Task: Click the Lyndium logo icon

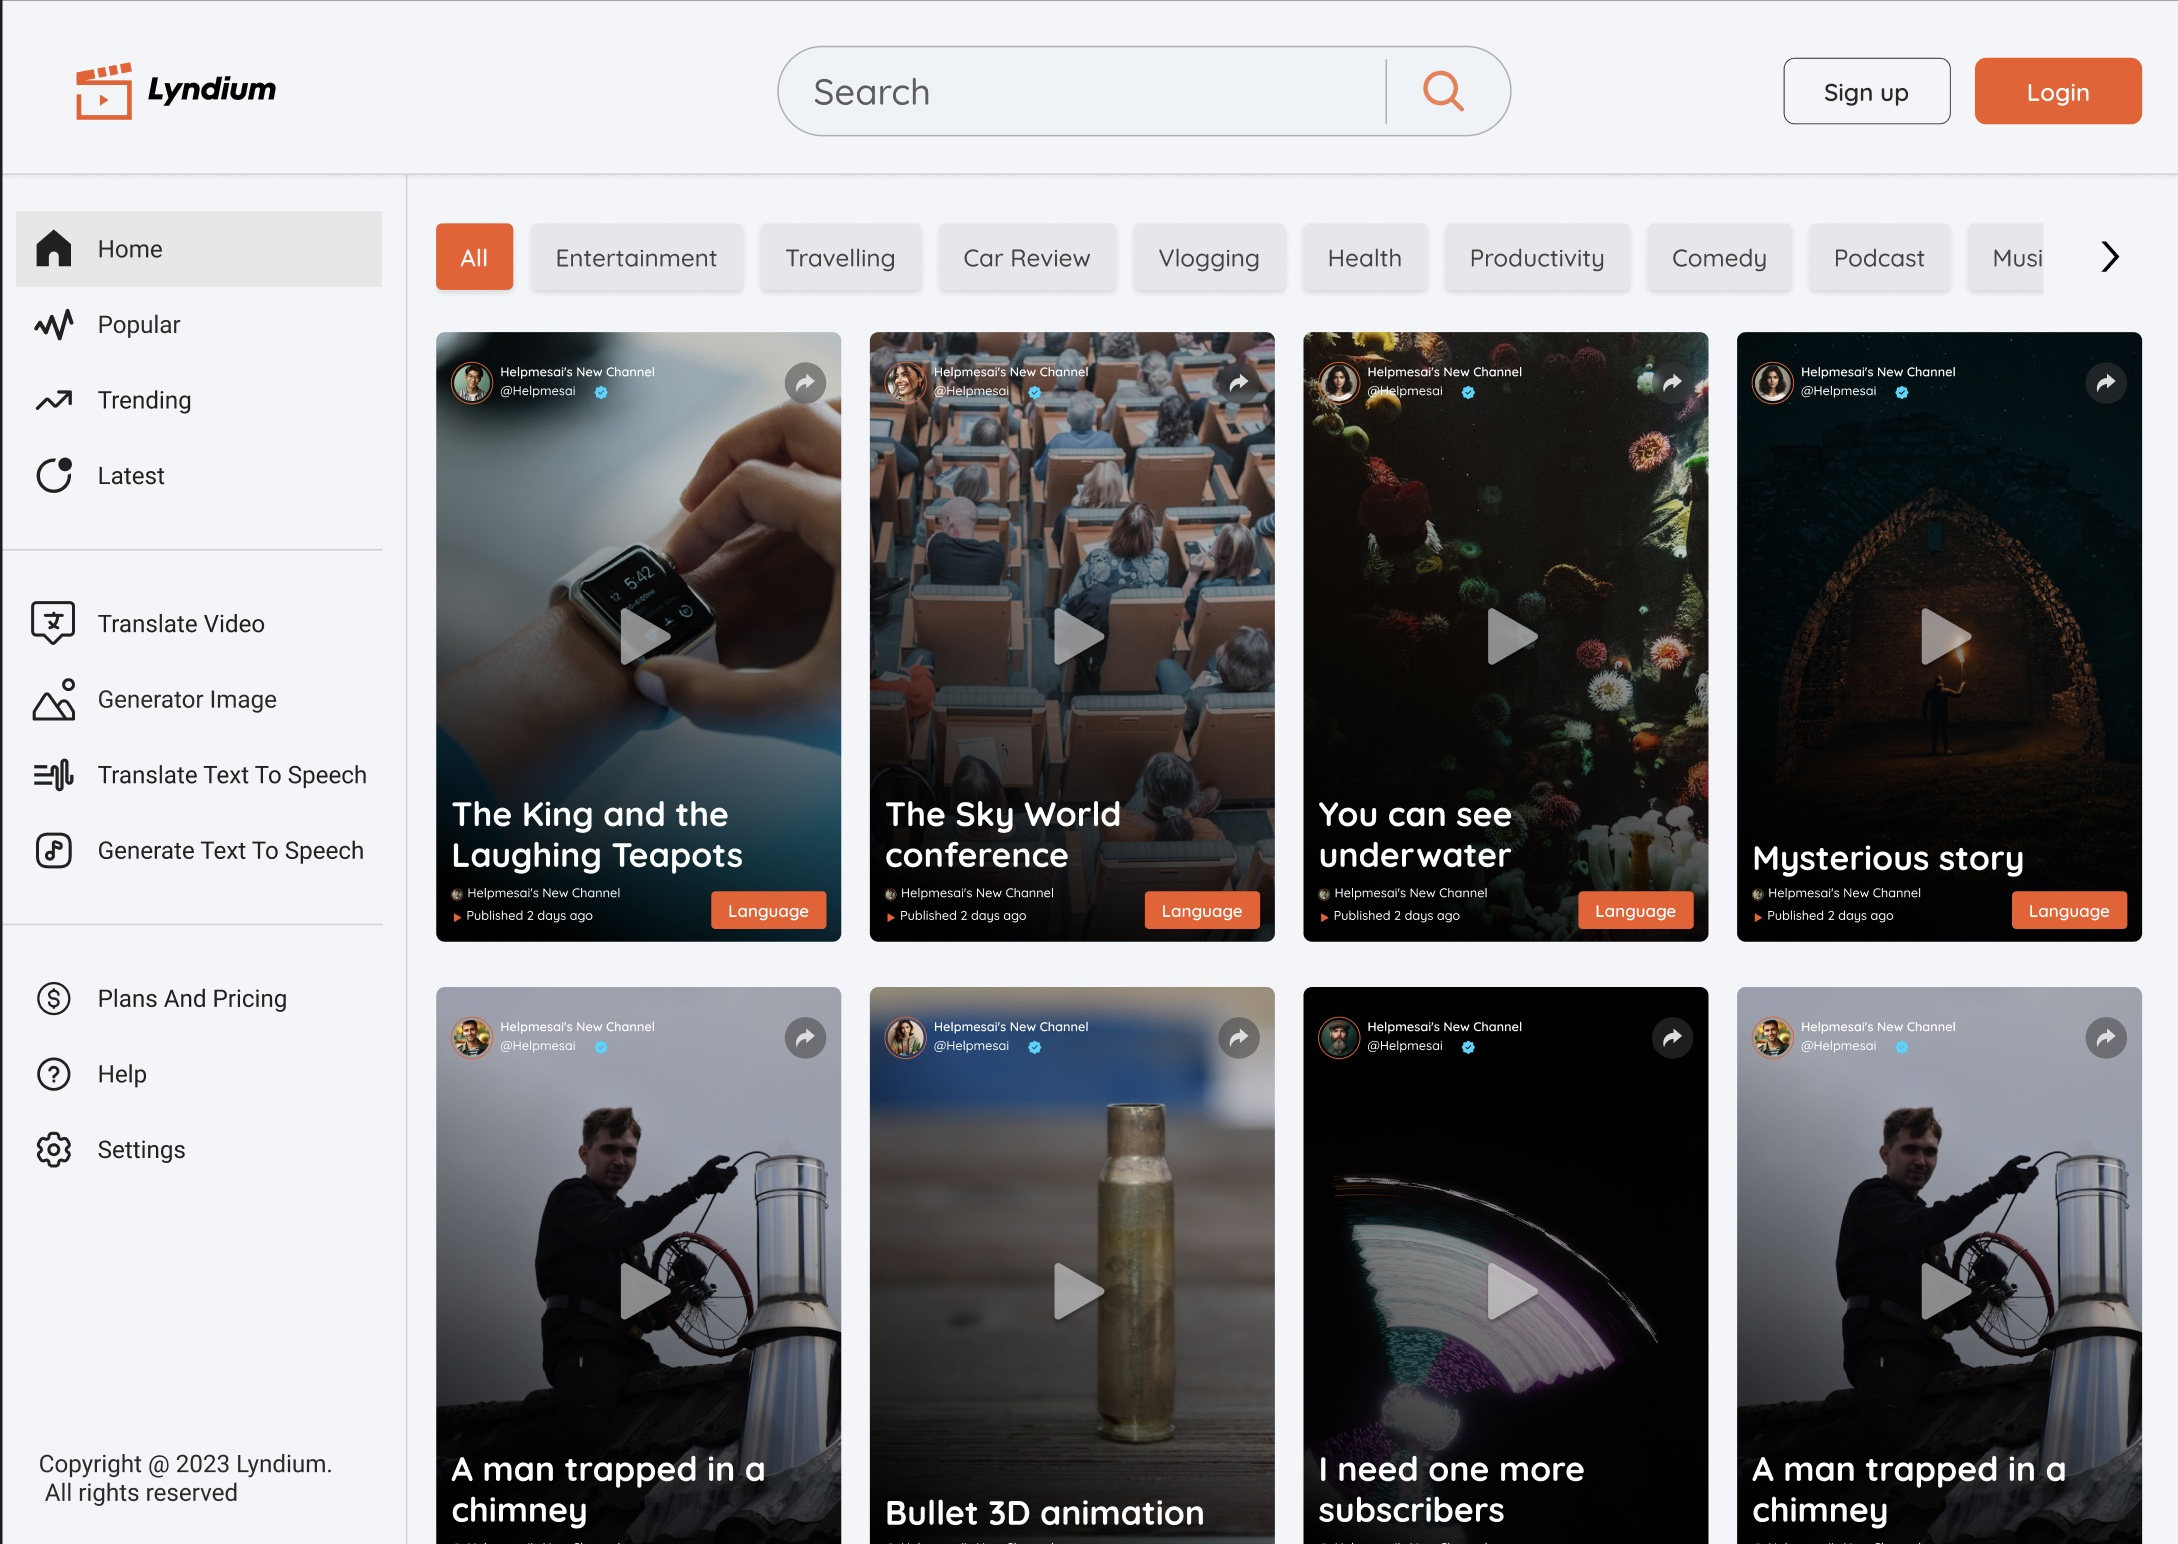Action: pyautogui.click(x=105, y=90)
